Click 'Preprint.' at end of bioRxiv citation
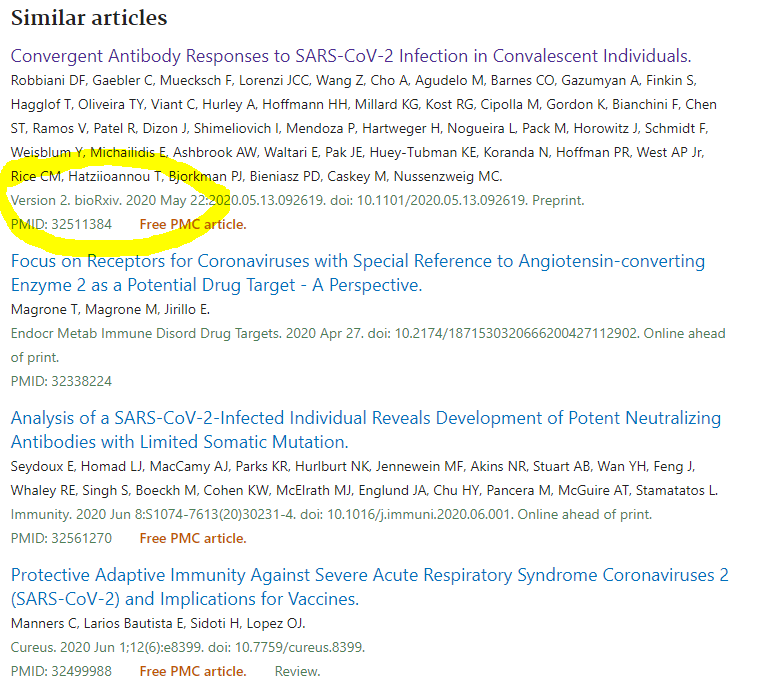This screenshot has height=691, width=761. pyautogui.click(x=558, y=200)
